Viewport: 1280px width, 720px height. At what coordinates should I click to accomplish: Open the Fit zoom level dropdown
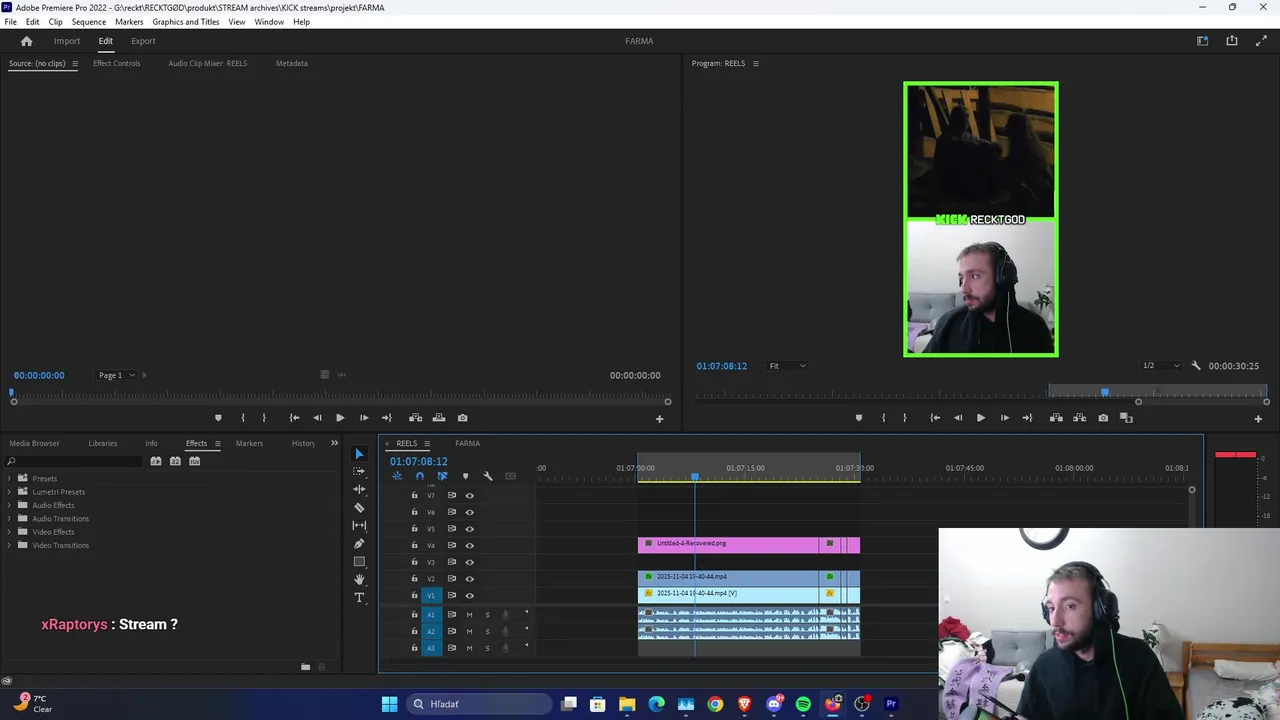click(x=786, y=366)
